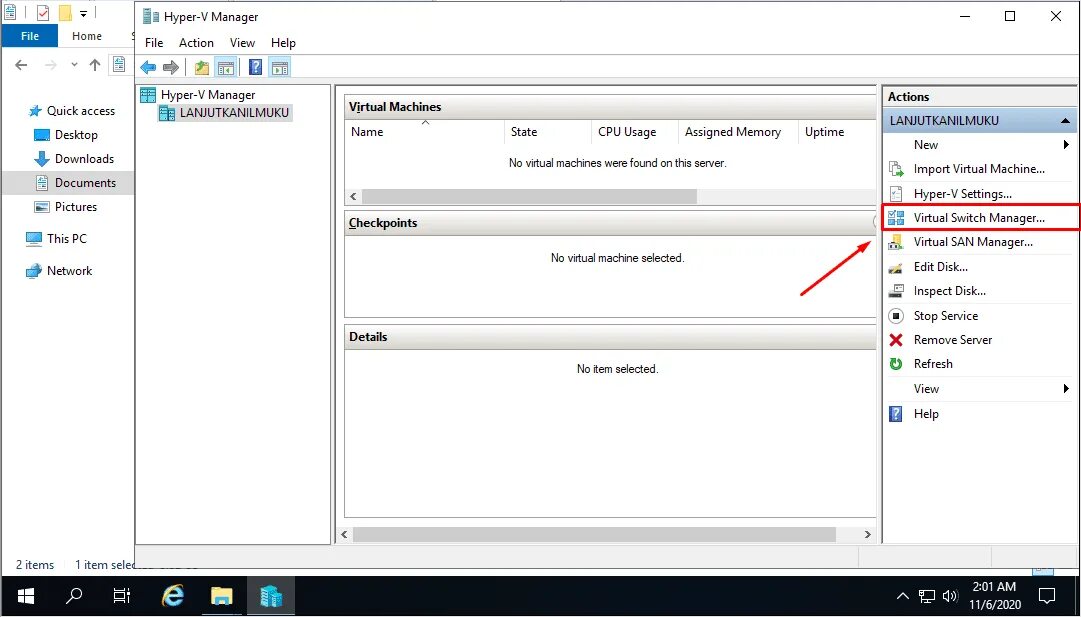Viewport: 1081px width, 617px height.
Task: Click the bottom horizontal scrollbar of center pane
Action: coord(594,534)
